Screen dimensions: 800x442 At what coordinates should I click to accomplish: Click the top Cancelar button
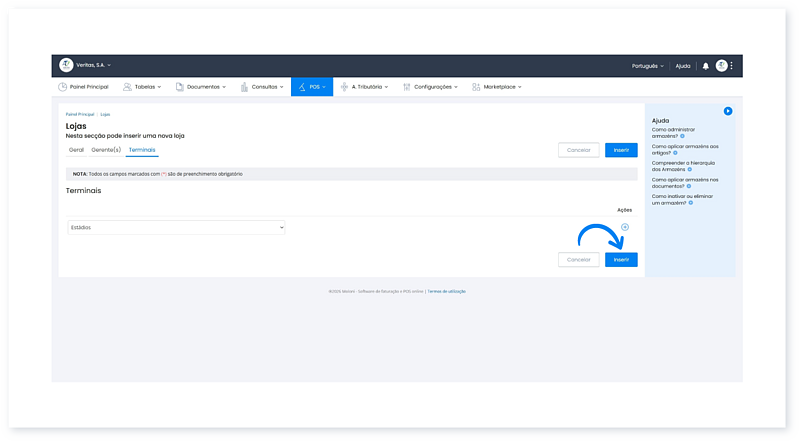578,150
